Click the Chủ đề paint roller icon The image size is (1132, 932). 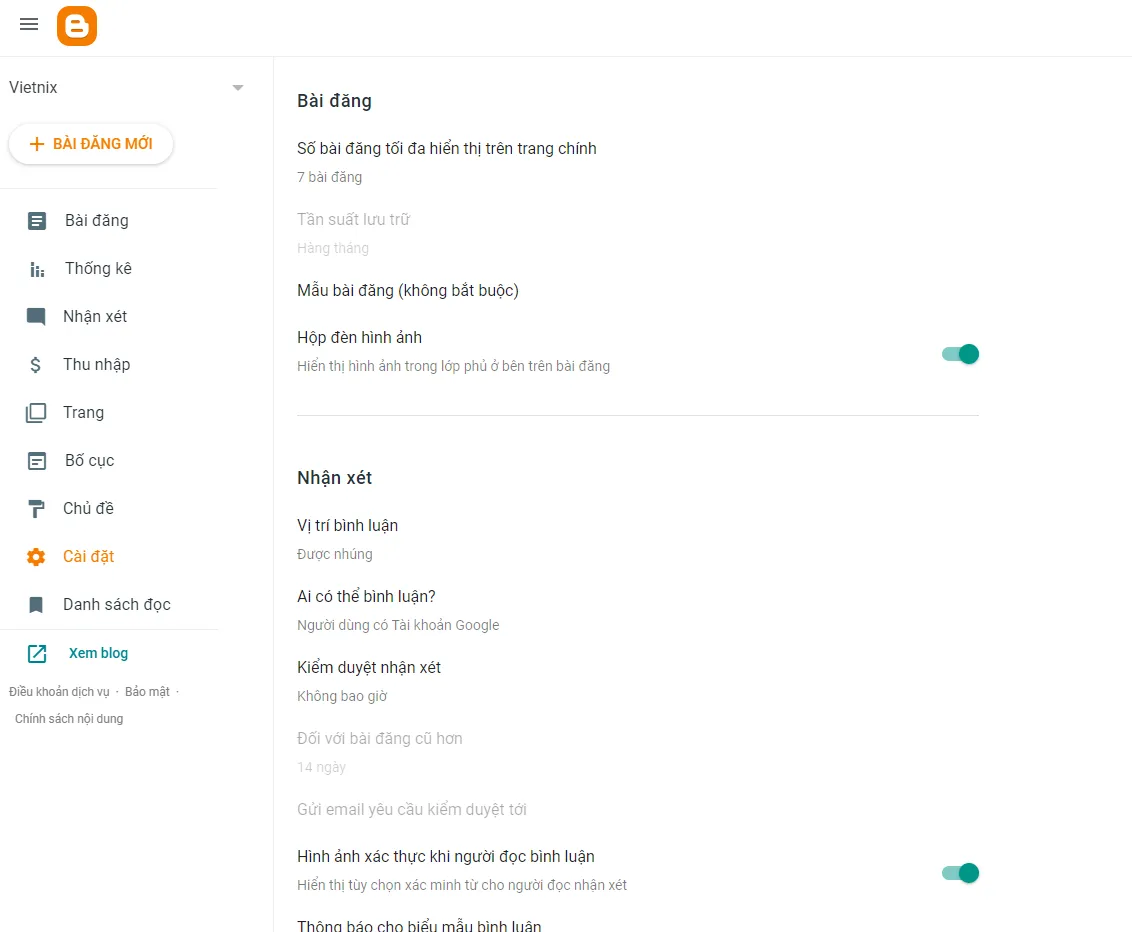point(36,509)
